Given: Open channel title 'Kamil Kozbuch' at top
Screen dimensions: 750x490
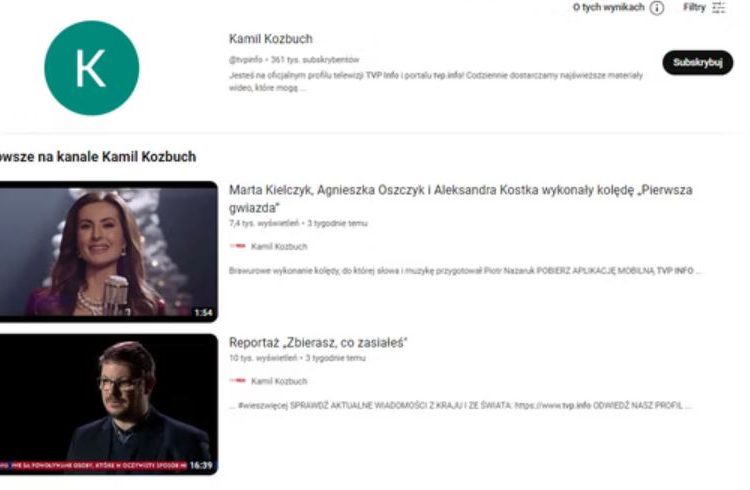Looking at the screenshot, I should (x=271, y=39).
